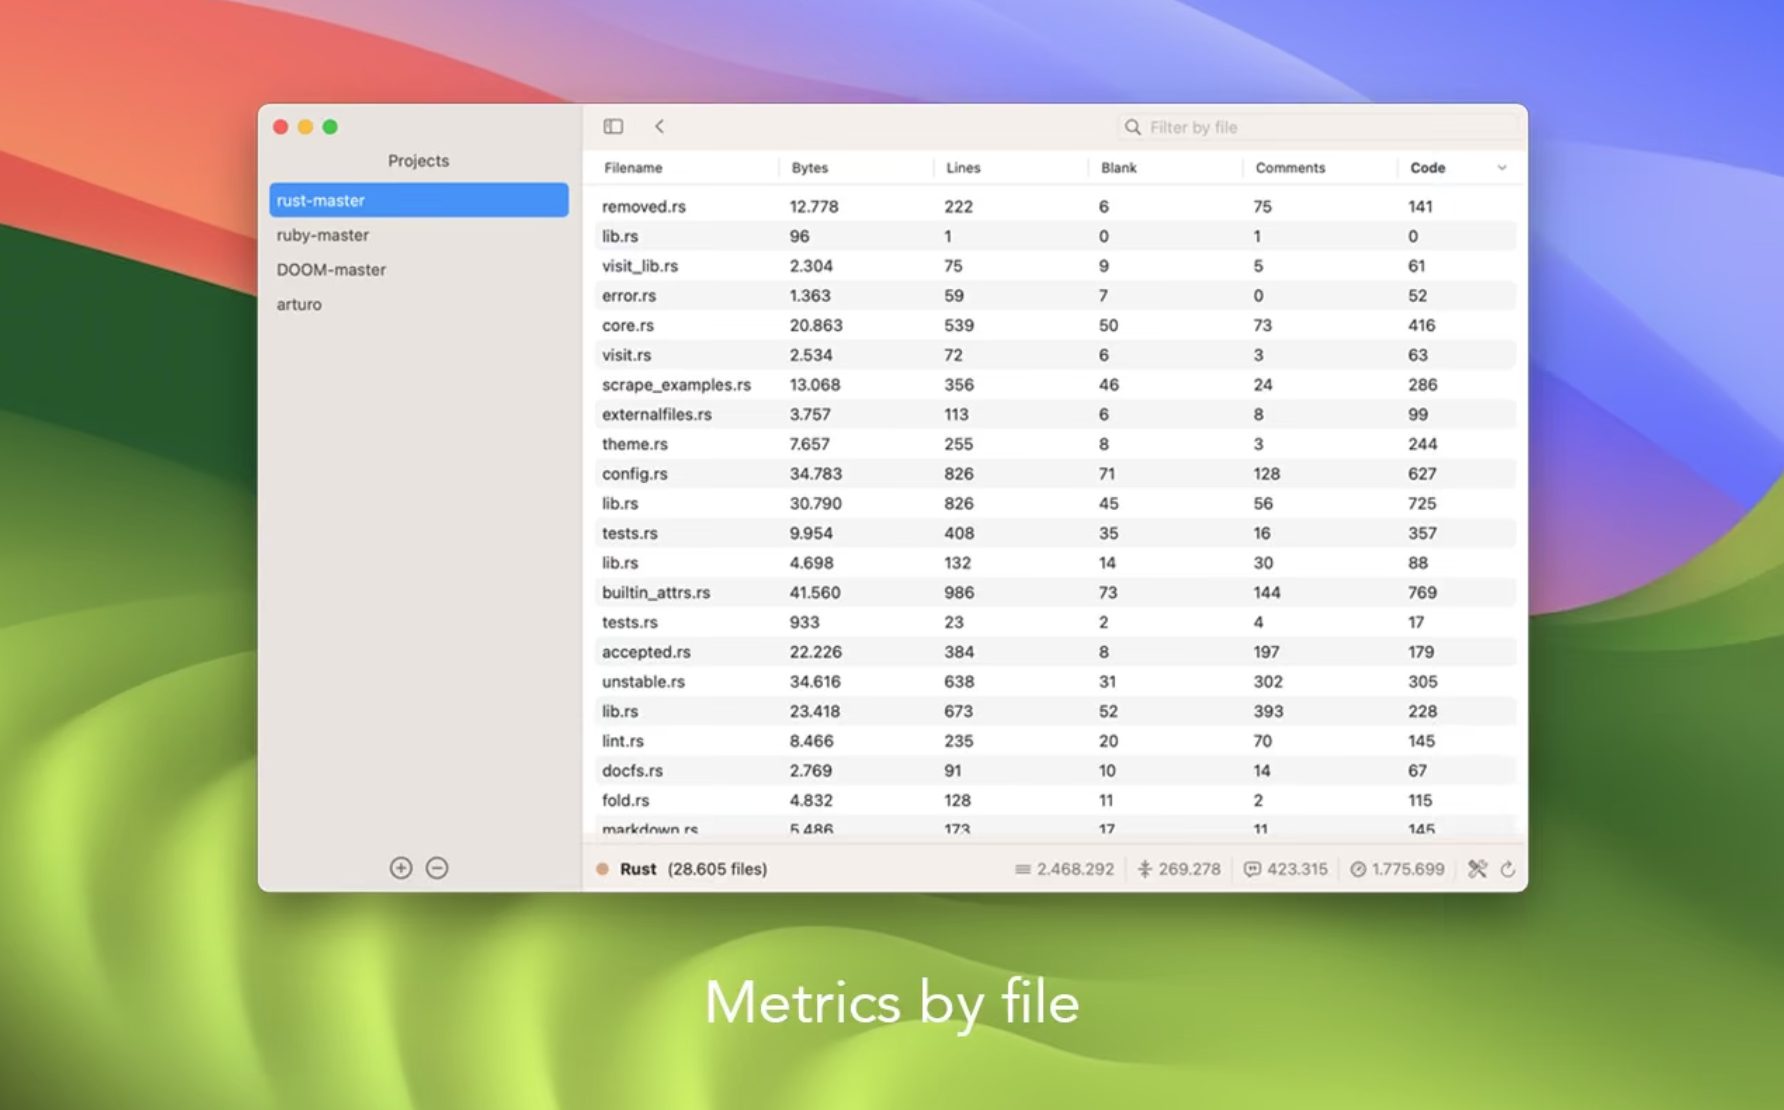This screenshot has height=1110, width=1784.
Task: Click the total lines icon in status bar
Action: pos(1022,869)
